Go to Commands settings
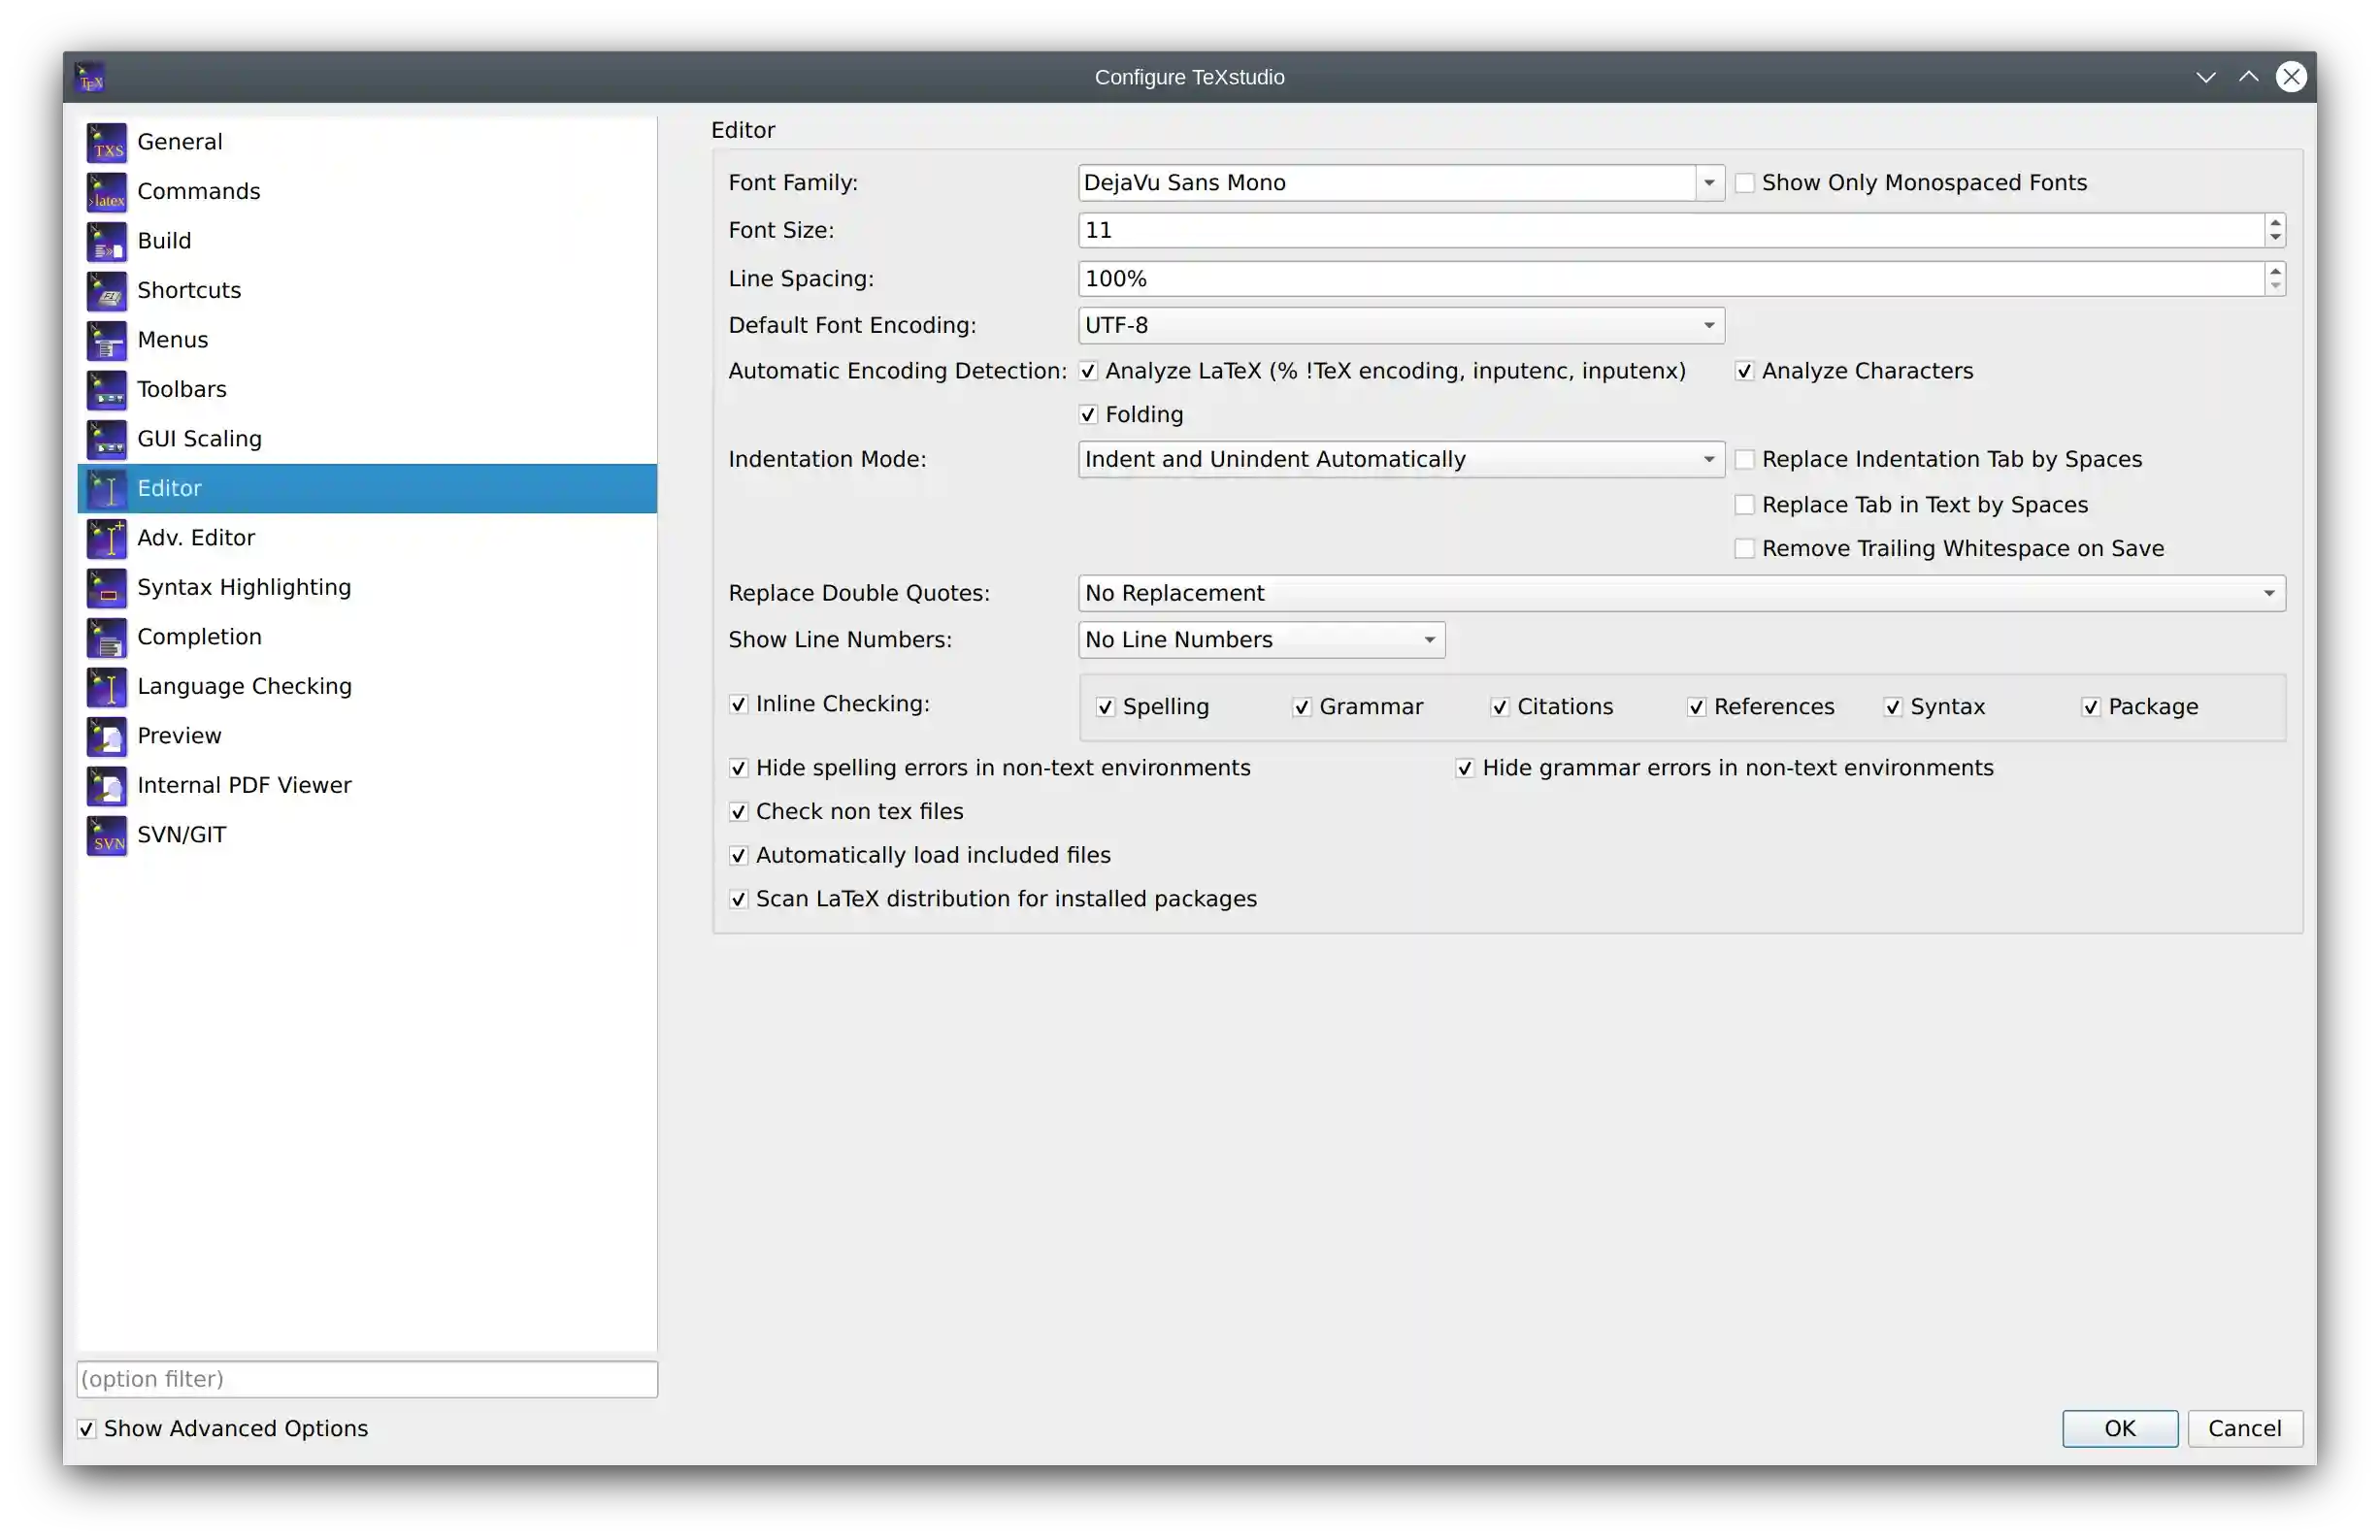2380x1540 pixels. (x=367, y=192)
